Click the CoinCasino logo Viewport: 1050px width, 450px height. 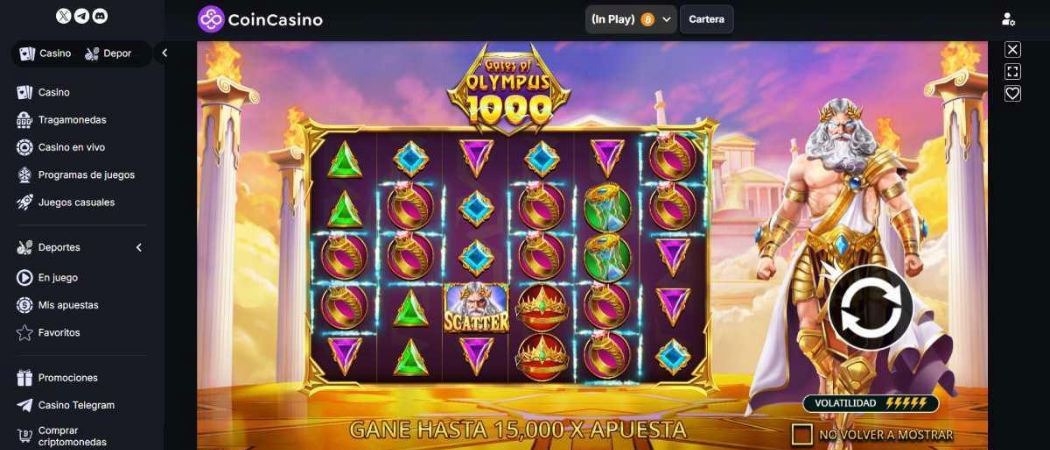tap(260, 19)
